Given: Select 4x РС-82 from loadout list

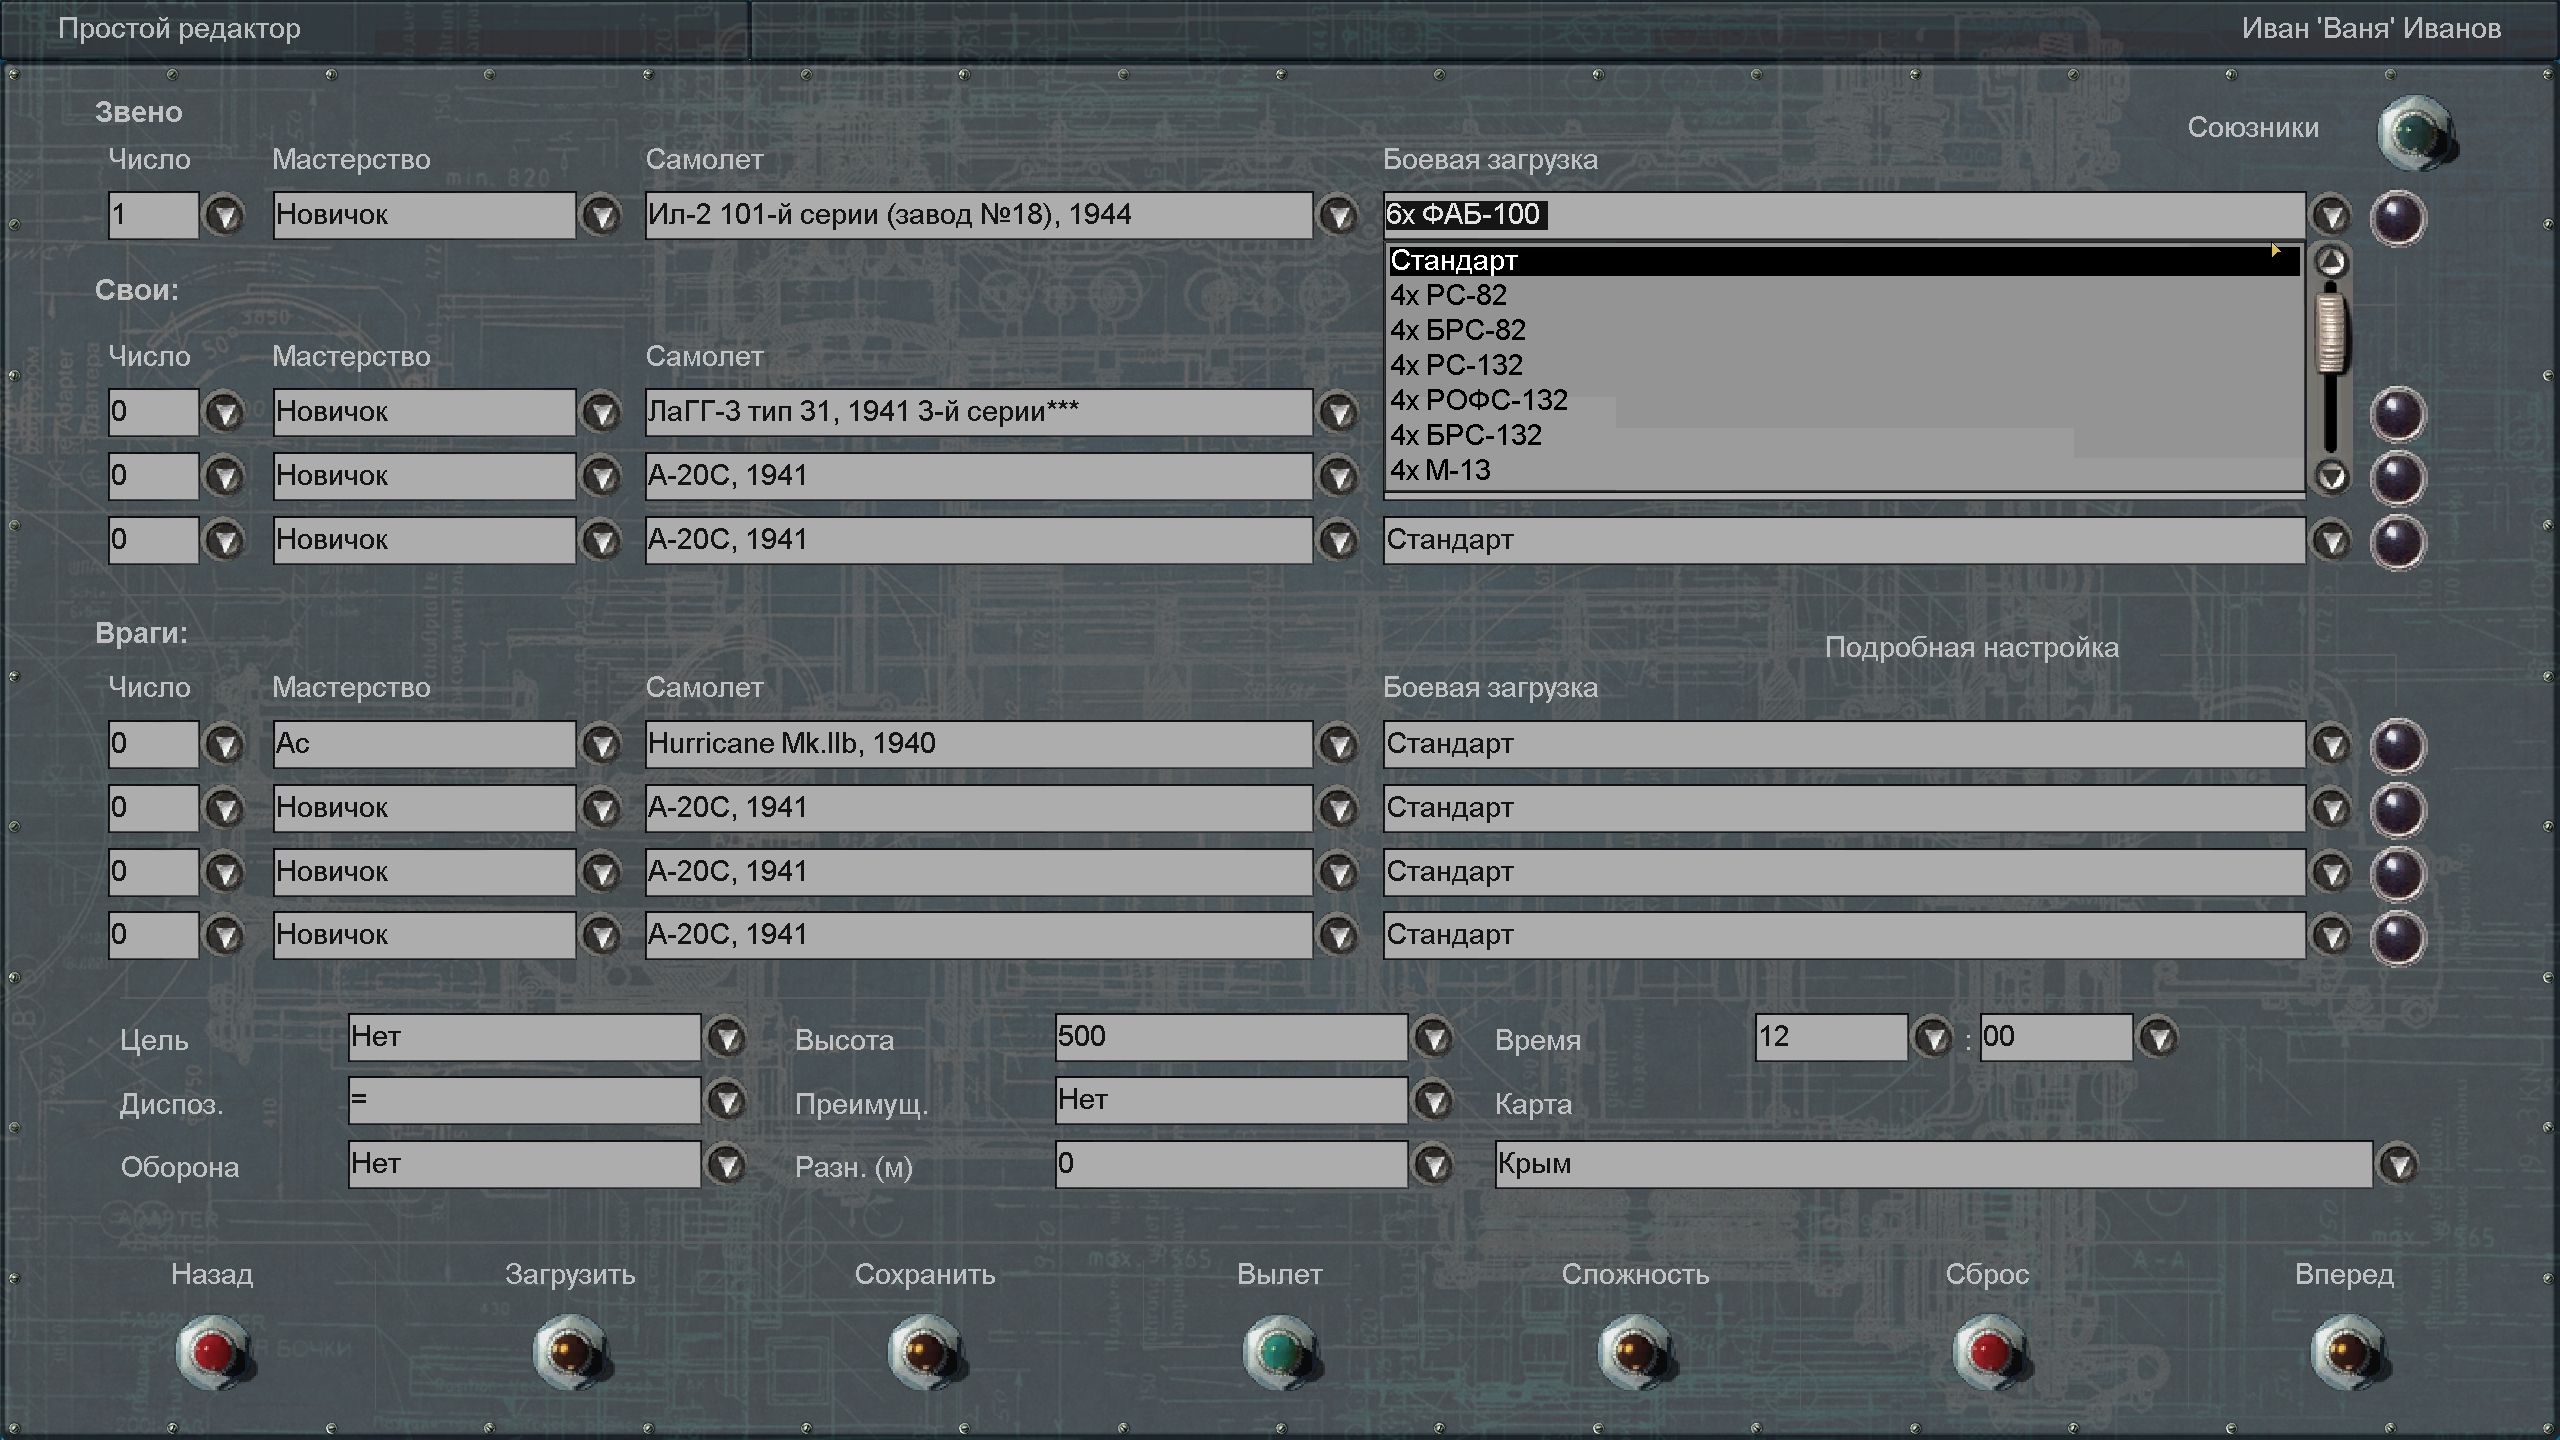Looking at the screenshot, I should [x=1448, y=296].
